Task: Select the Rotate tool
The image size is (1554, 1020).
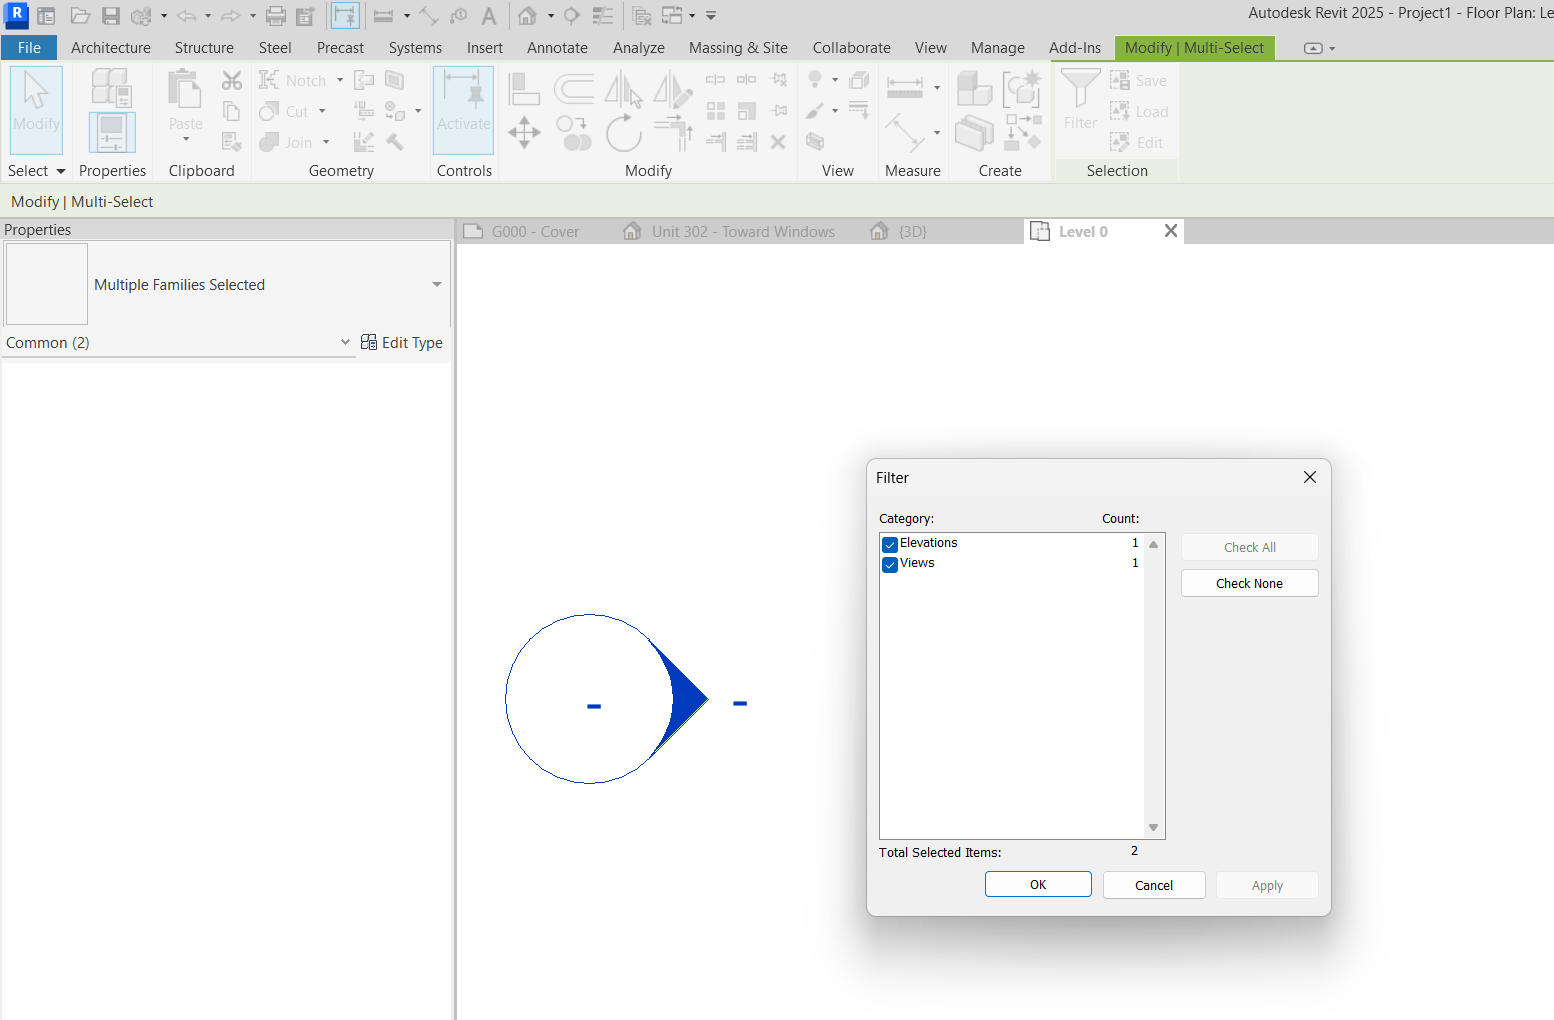Action: pyautogui.click(x=624, y=131)
